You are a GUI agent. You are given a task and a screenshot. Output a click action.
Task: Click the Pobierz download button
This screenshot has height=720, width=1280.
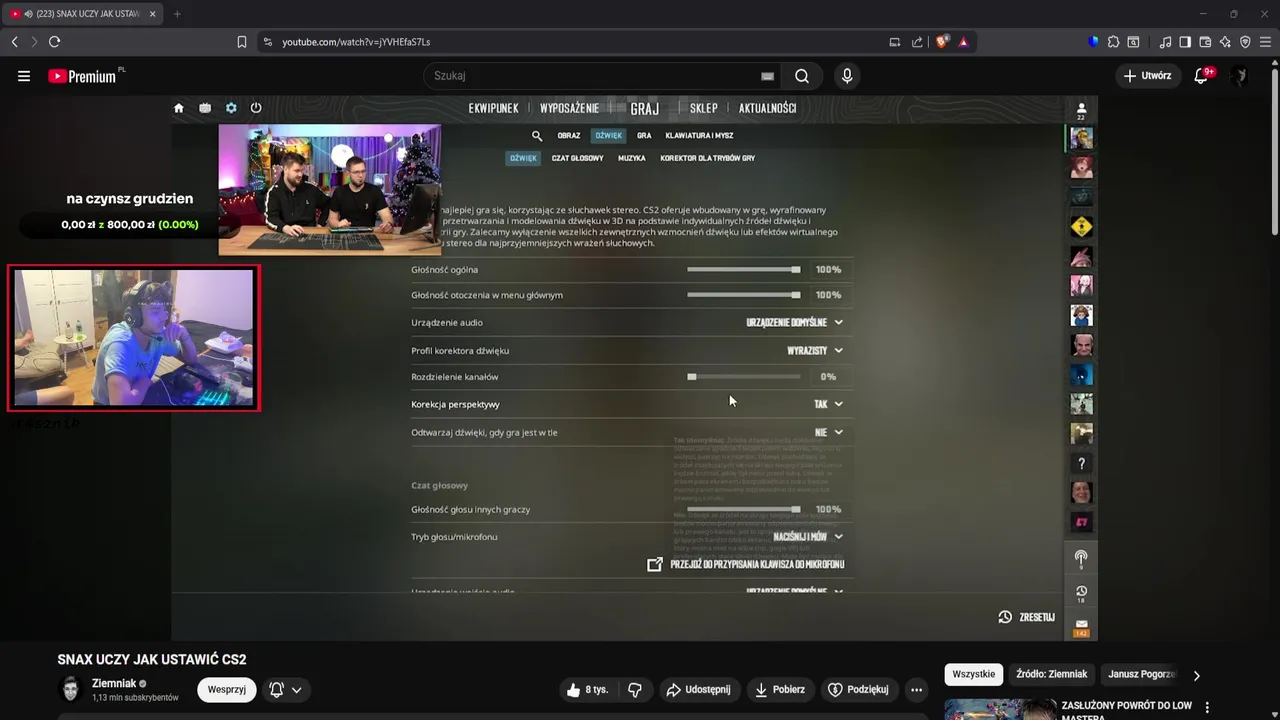point(779,689)
